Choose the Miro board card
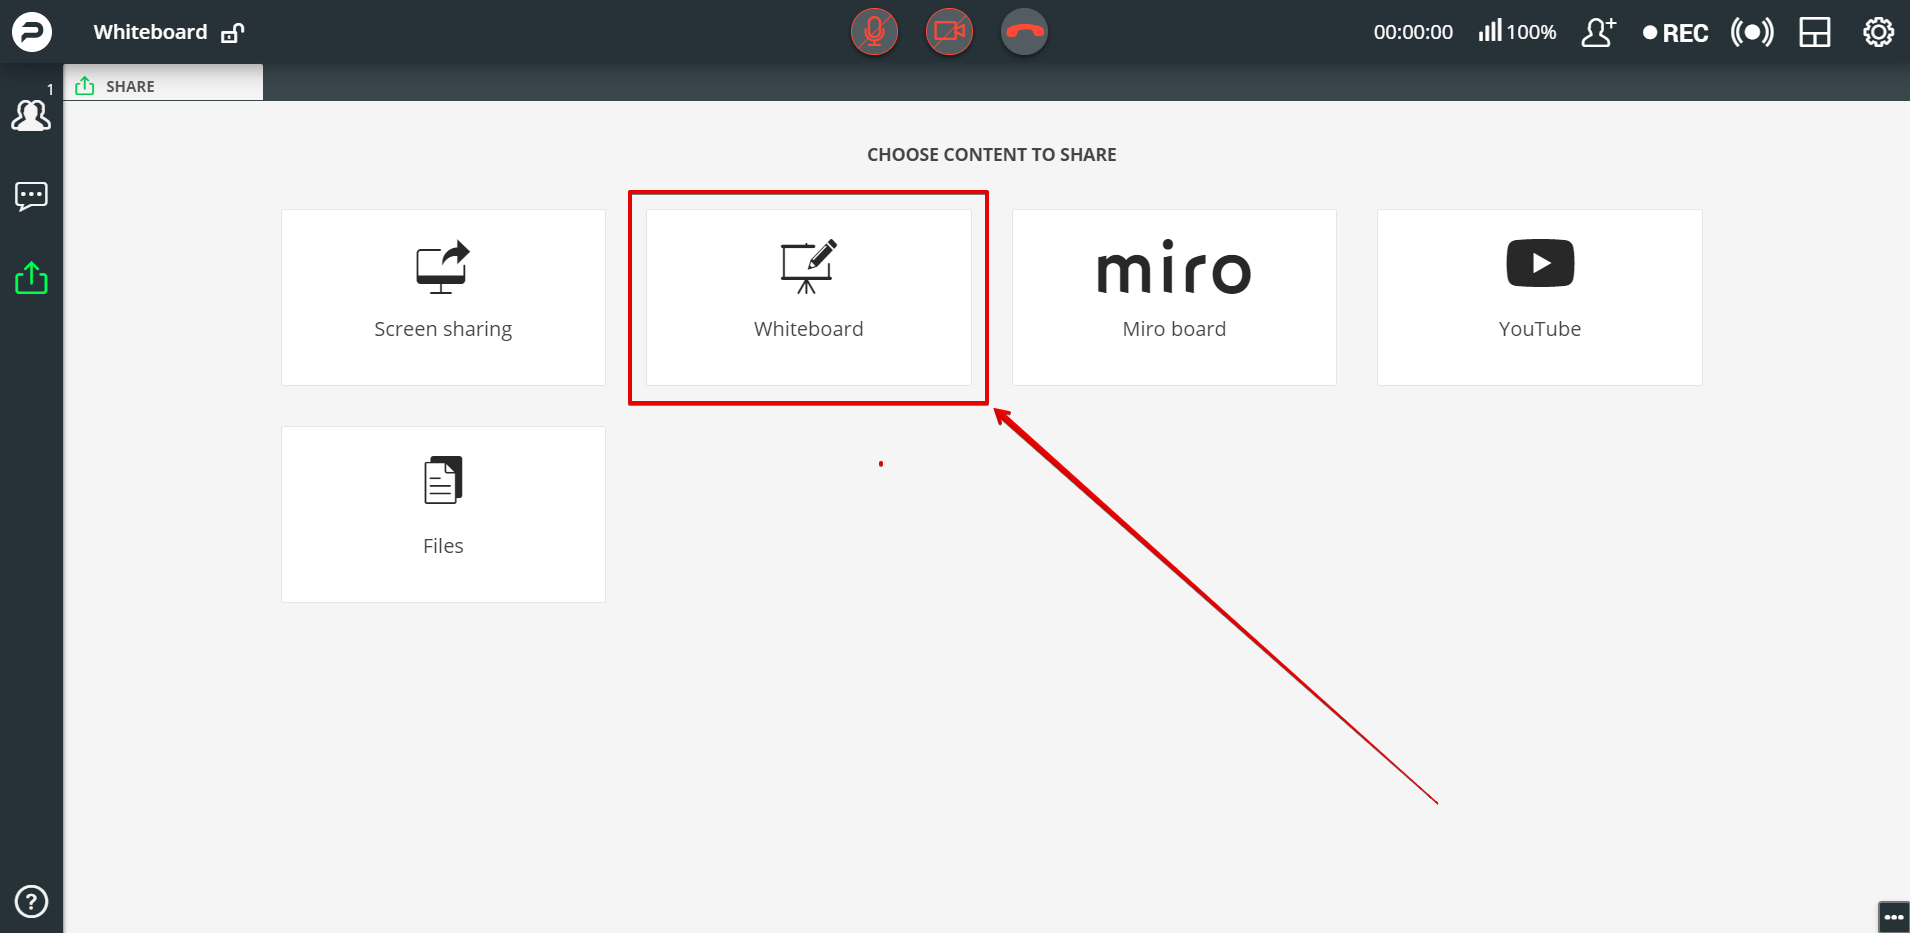The image size is (1910, 933). 1174,297
